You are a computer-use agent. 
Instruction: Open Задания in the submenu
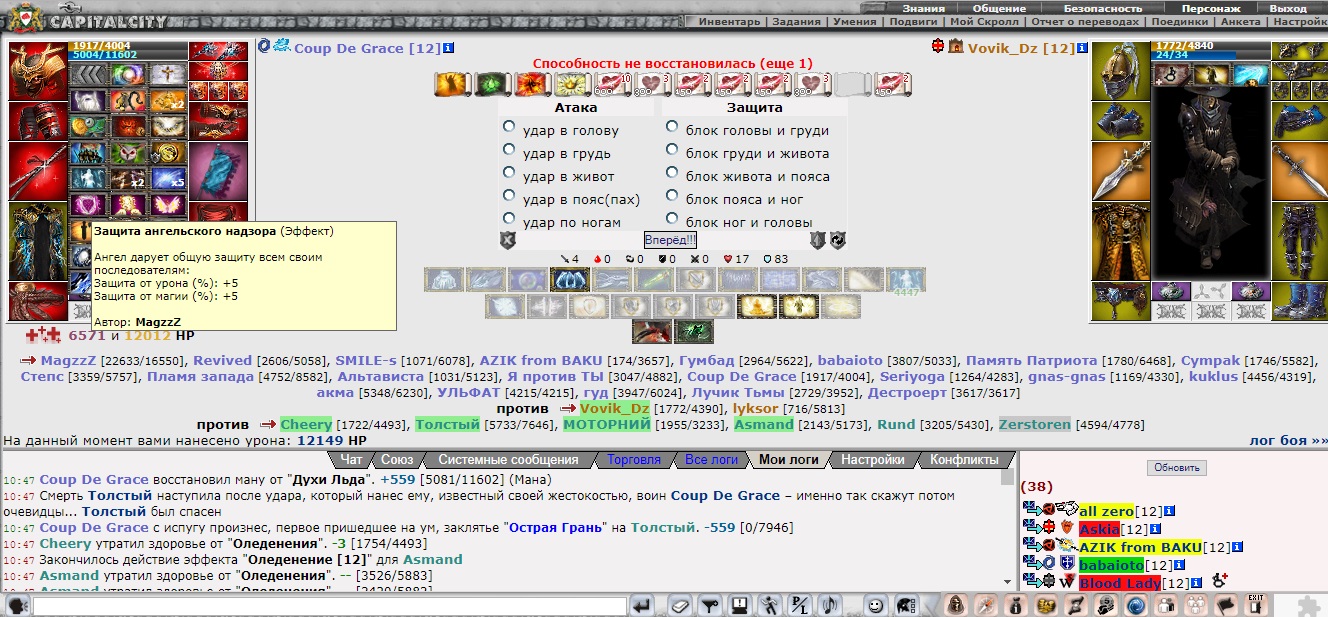[796, 21]
